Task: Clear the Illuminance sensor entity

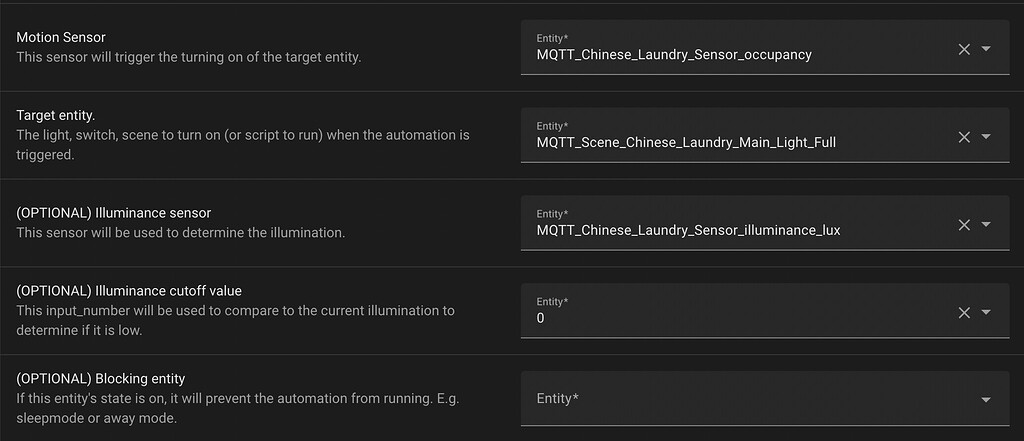Action: click(964, 225)
